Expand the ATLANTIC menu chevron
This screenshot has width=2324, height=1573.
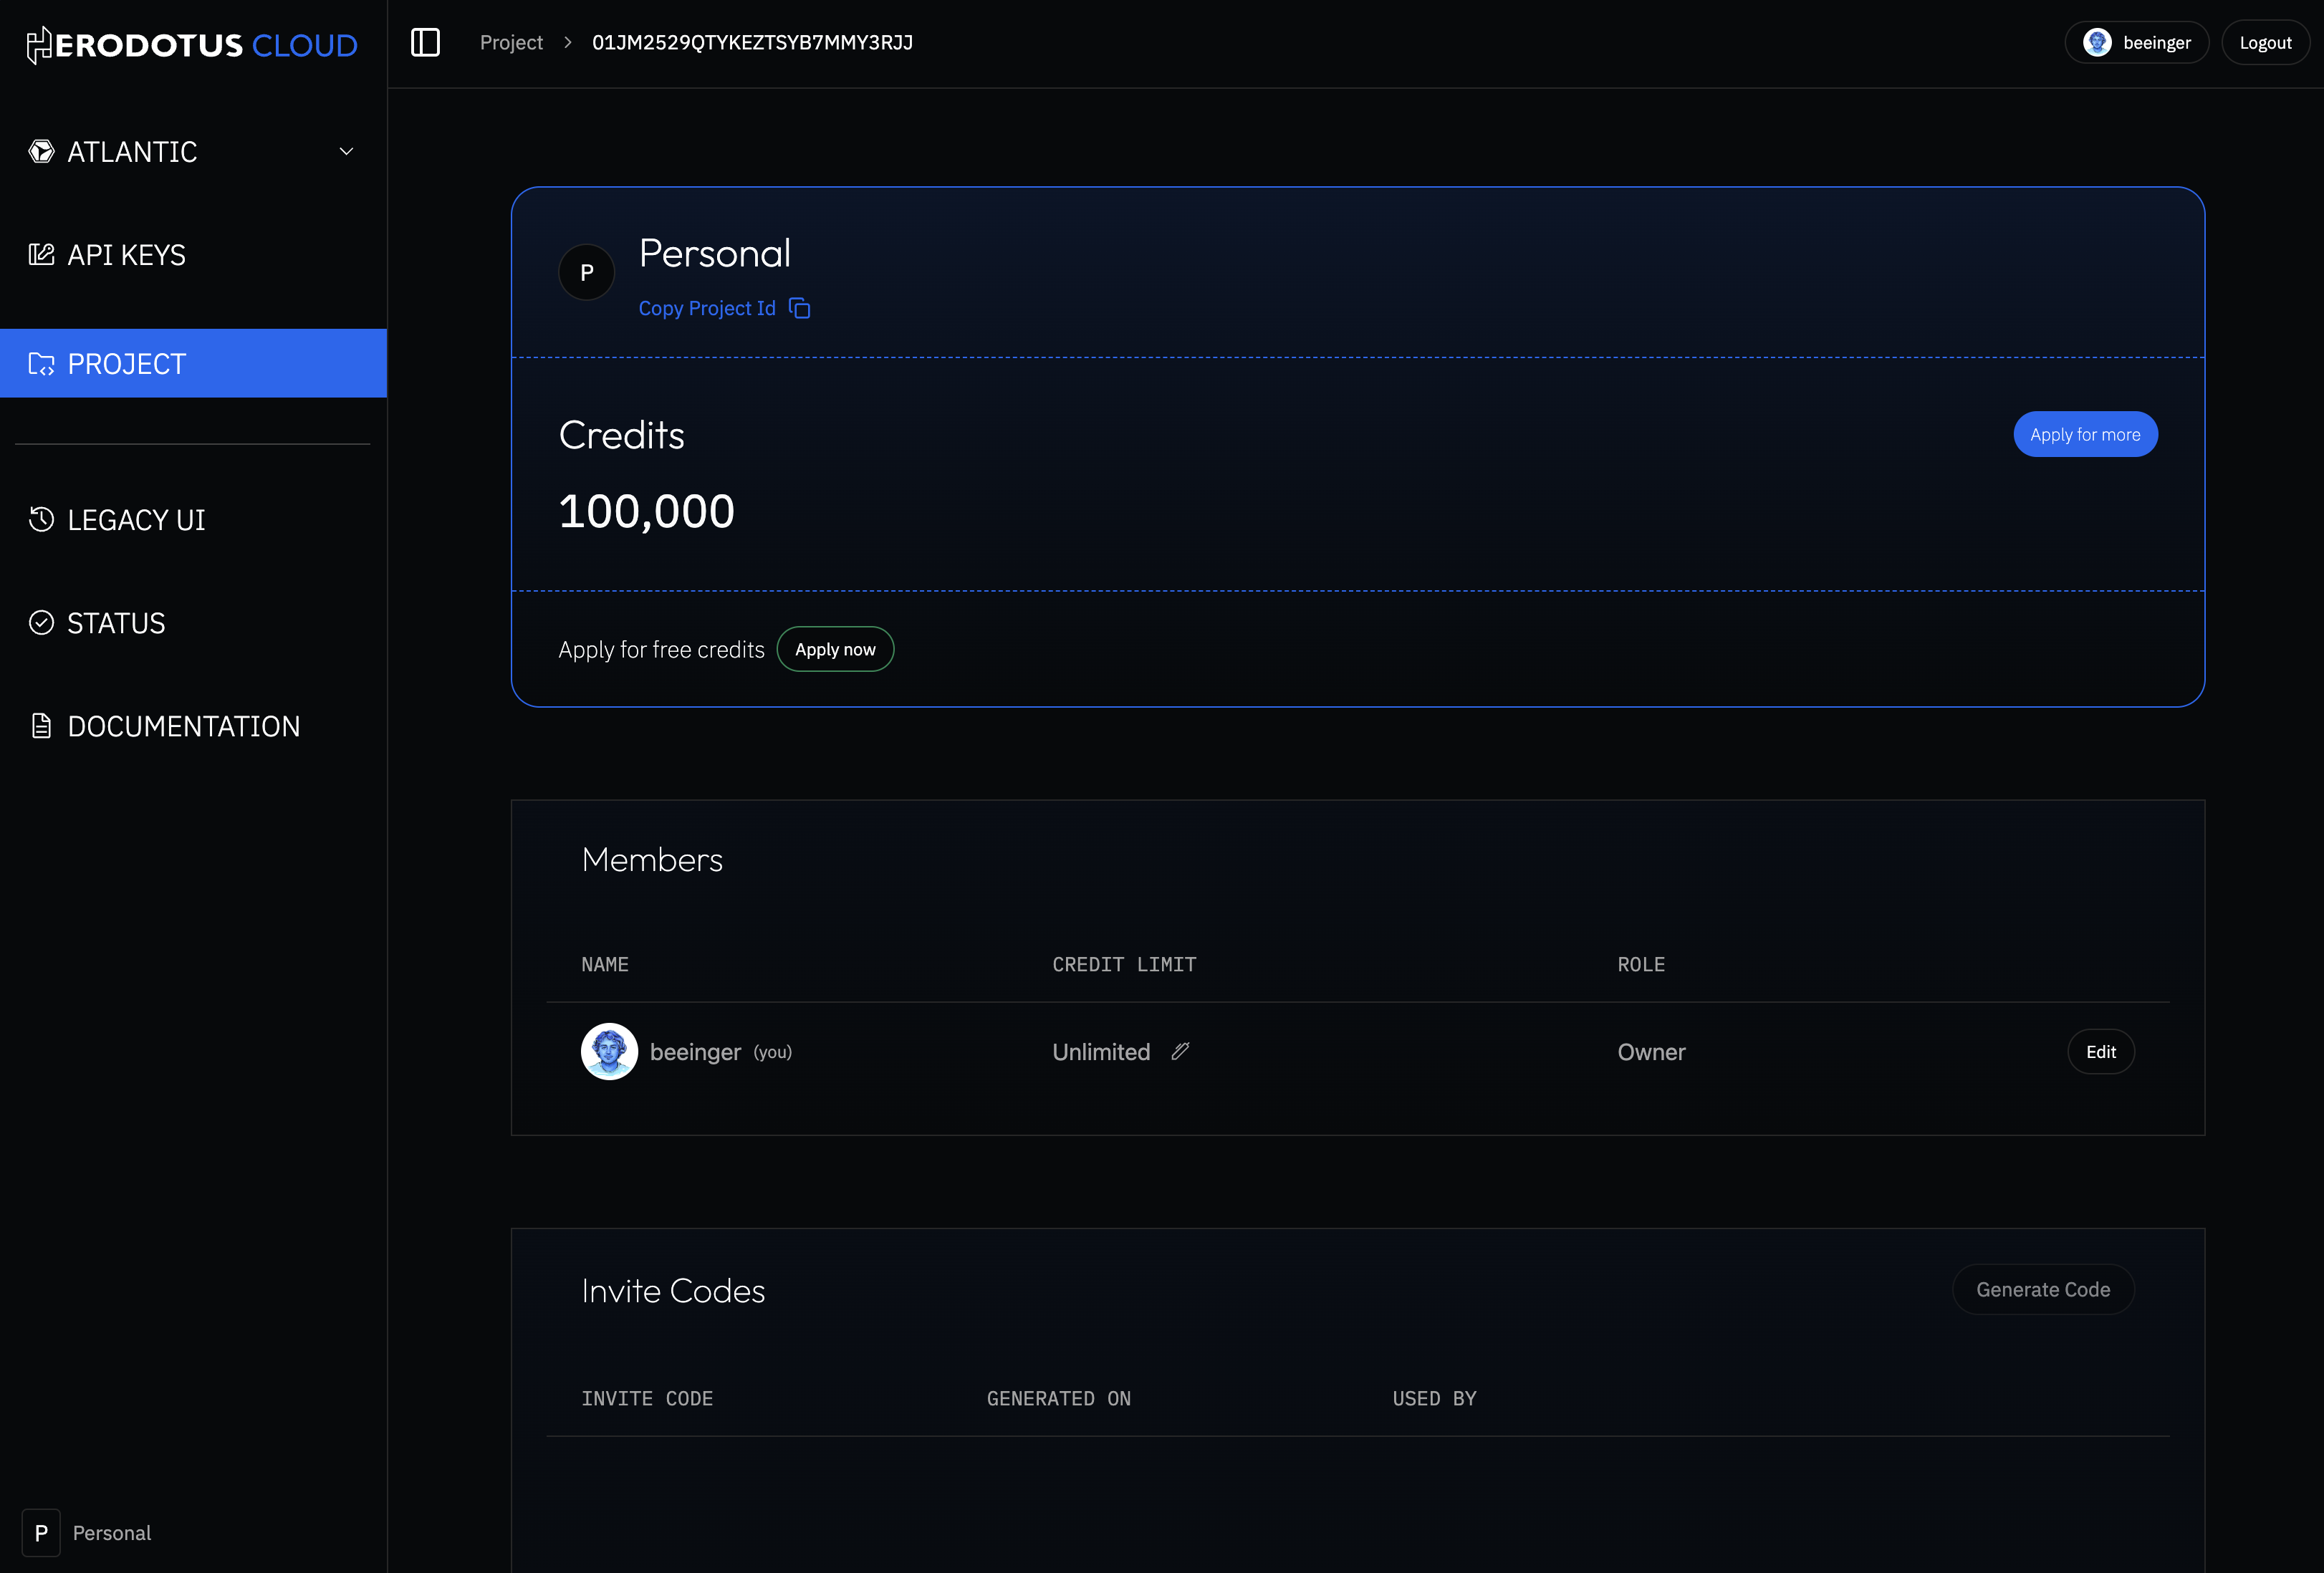(346, 151)
